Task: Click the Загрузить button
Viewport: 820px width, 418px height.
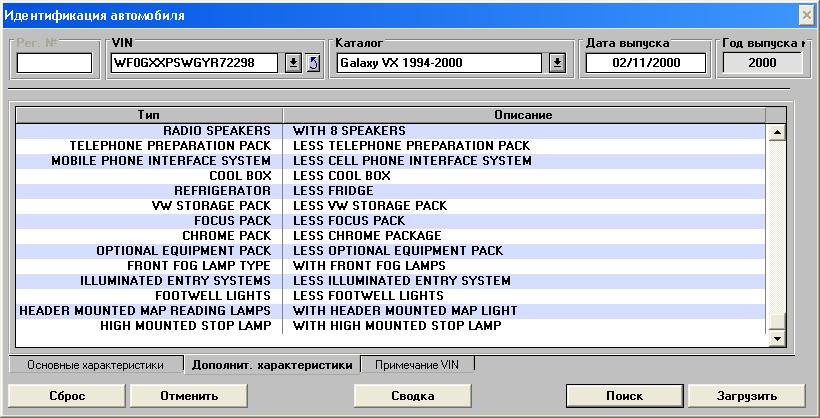Action: tap(746, 396)
